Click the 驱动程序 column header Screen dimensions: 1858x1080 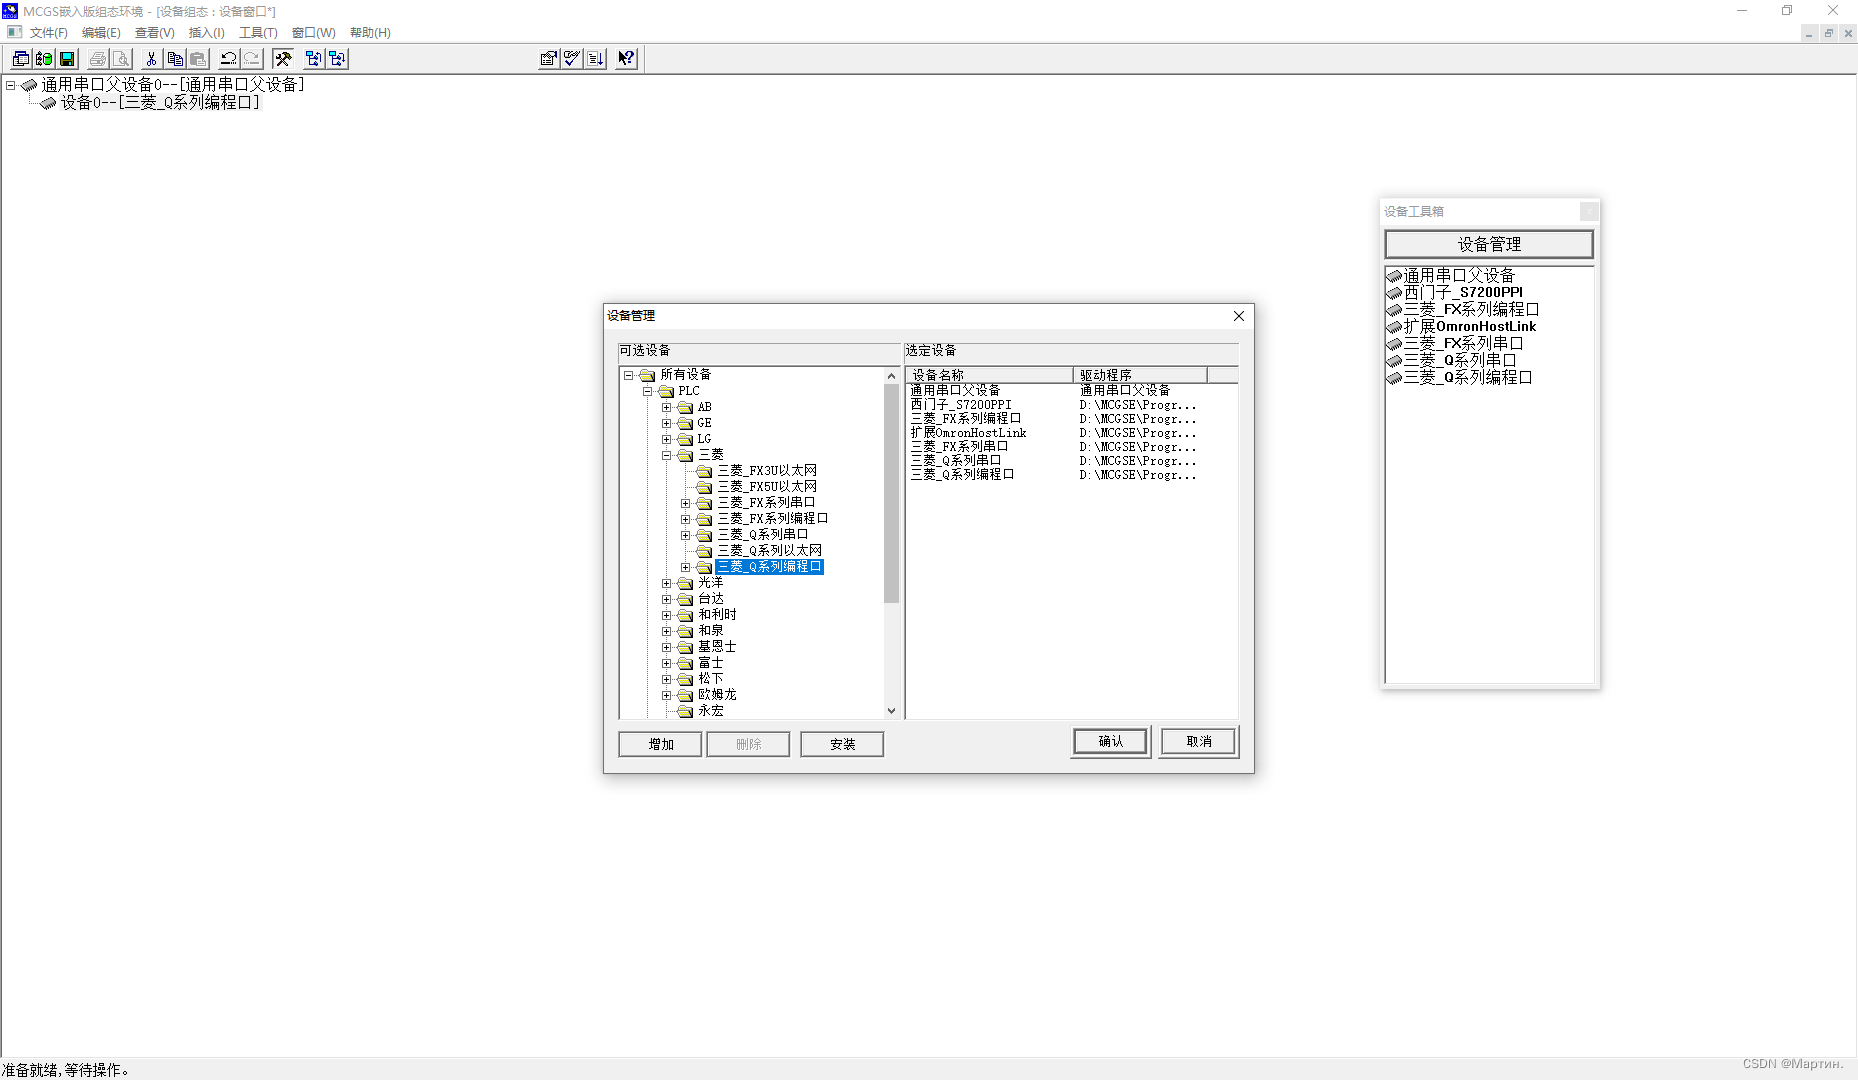coord(1140,375)
